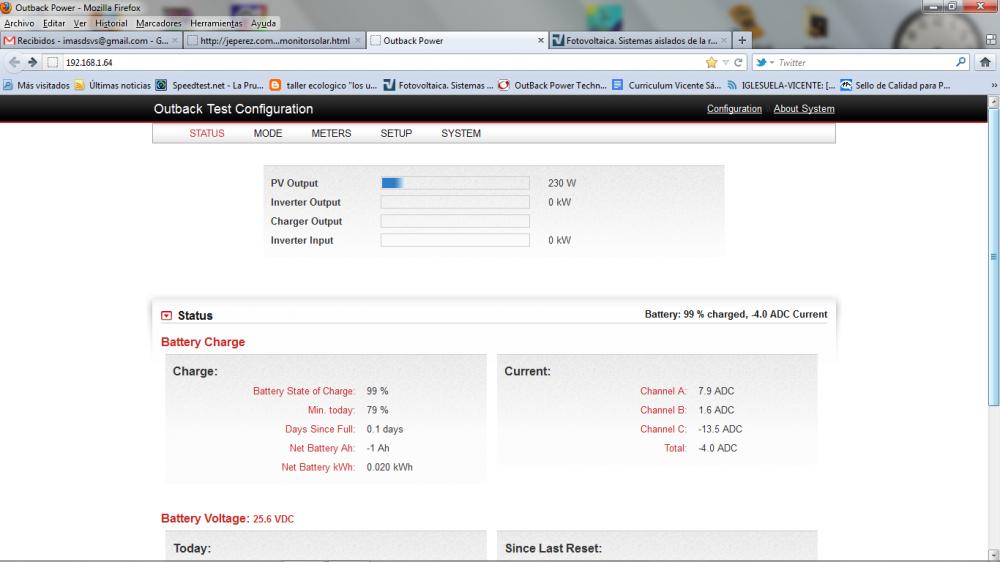Click the About System link
This screenshot has width=1000, height=562.
point(804,108)
